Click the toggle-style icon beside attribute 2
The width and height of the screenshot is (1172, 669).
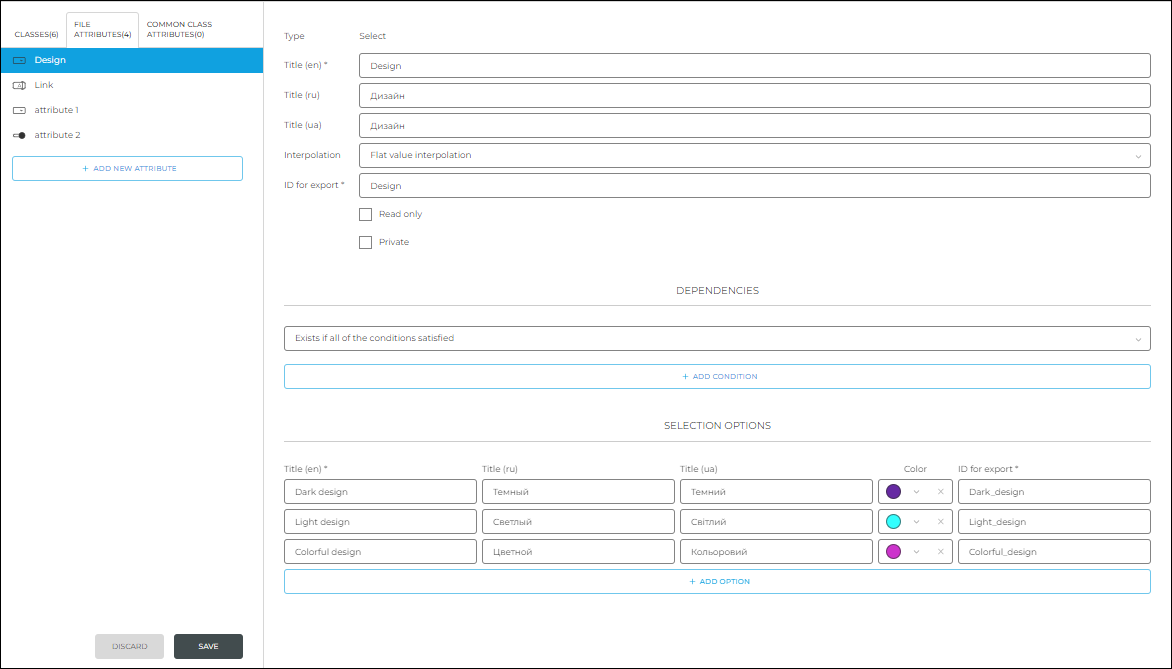[x=20, y=135]
